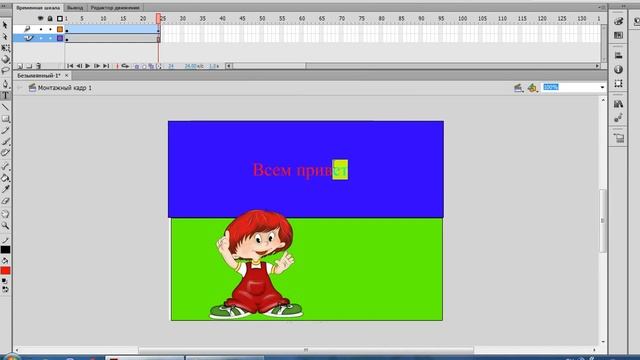Toggle lock all layers padlock header
This screenshot has width=640, height=360.
(x=50, y=19)
